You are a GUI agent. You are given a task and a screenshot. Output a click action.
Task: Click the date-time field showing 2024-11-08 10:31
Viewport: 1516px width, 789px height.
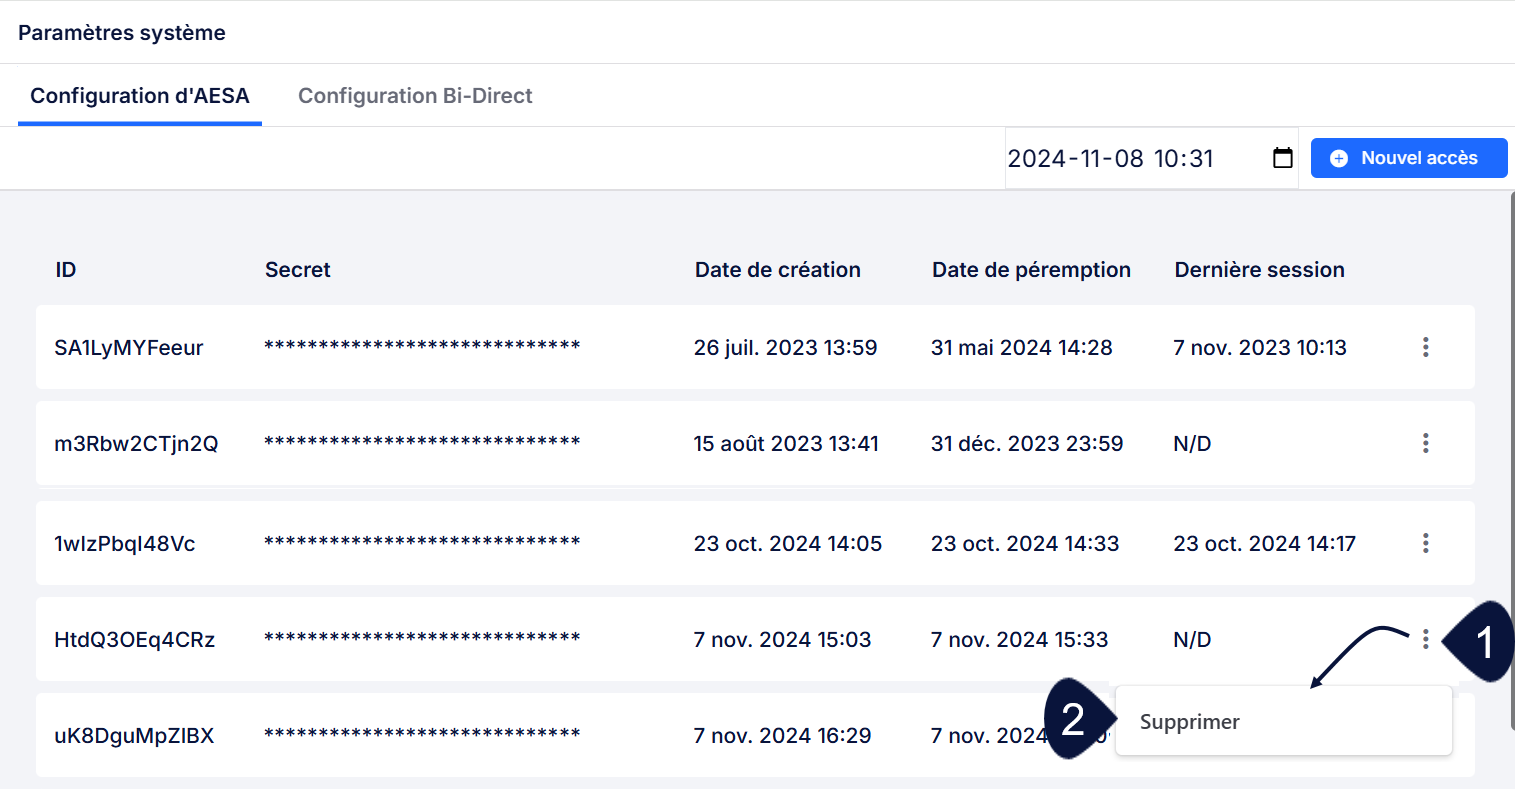1151,158
